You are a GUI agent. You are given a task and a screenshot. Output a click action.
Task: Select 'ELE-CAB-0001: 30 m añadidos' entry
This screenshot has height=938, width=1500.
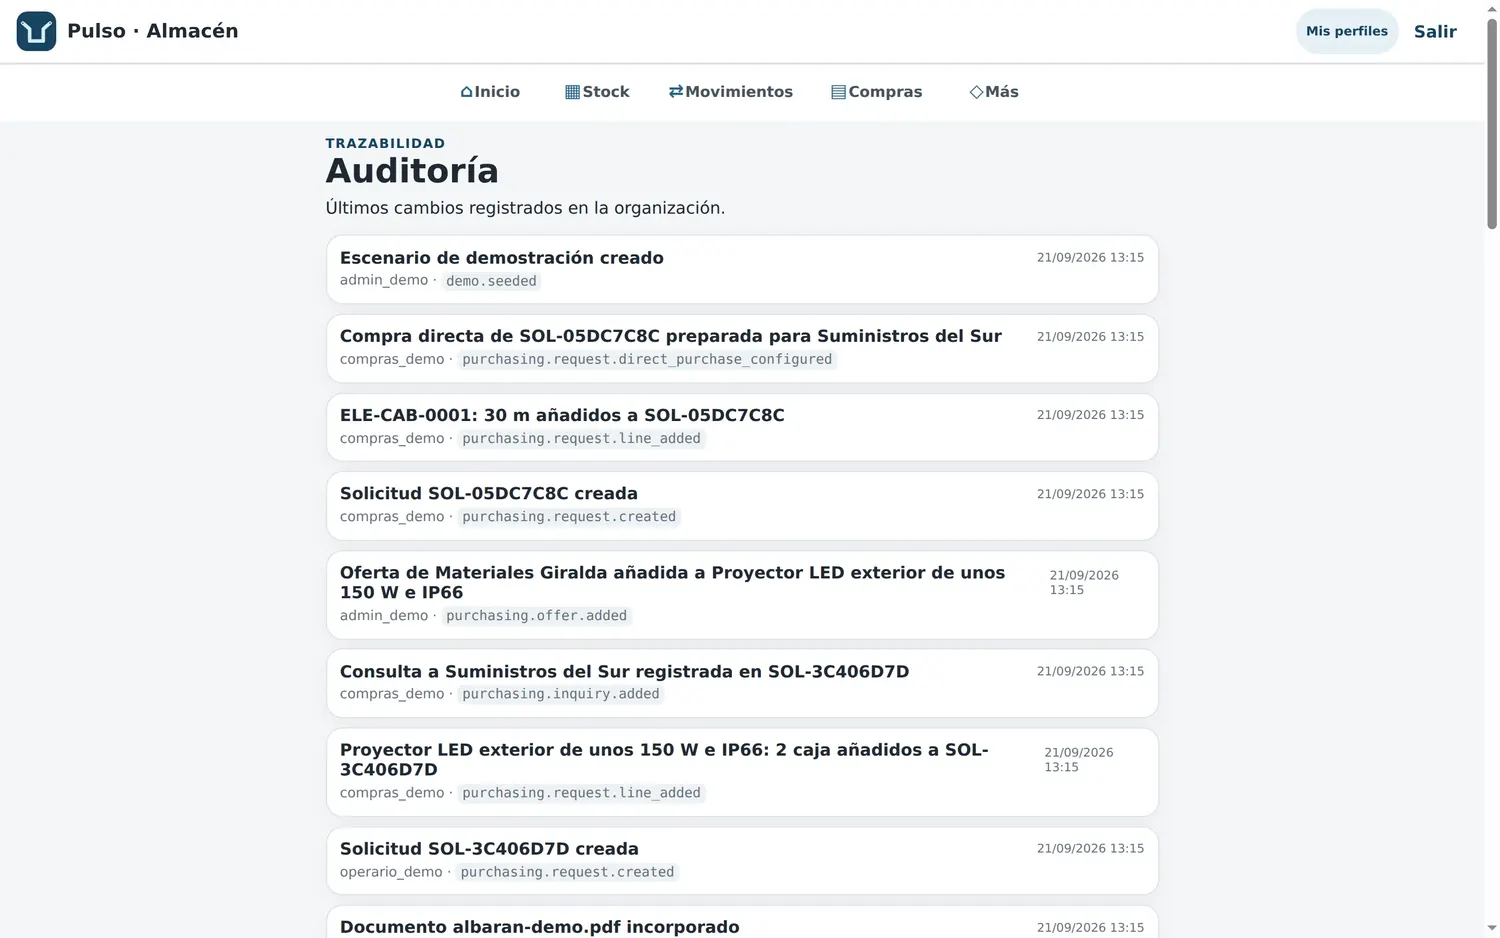click(742, 427)
